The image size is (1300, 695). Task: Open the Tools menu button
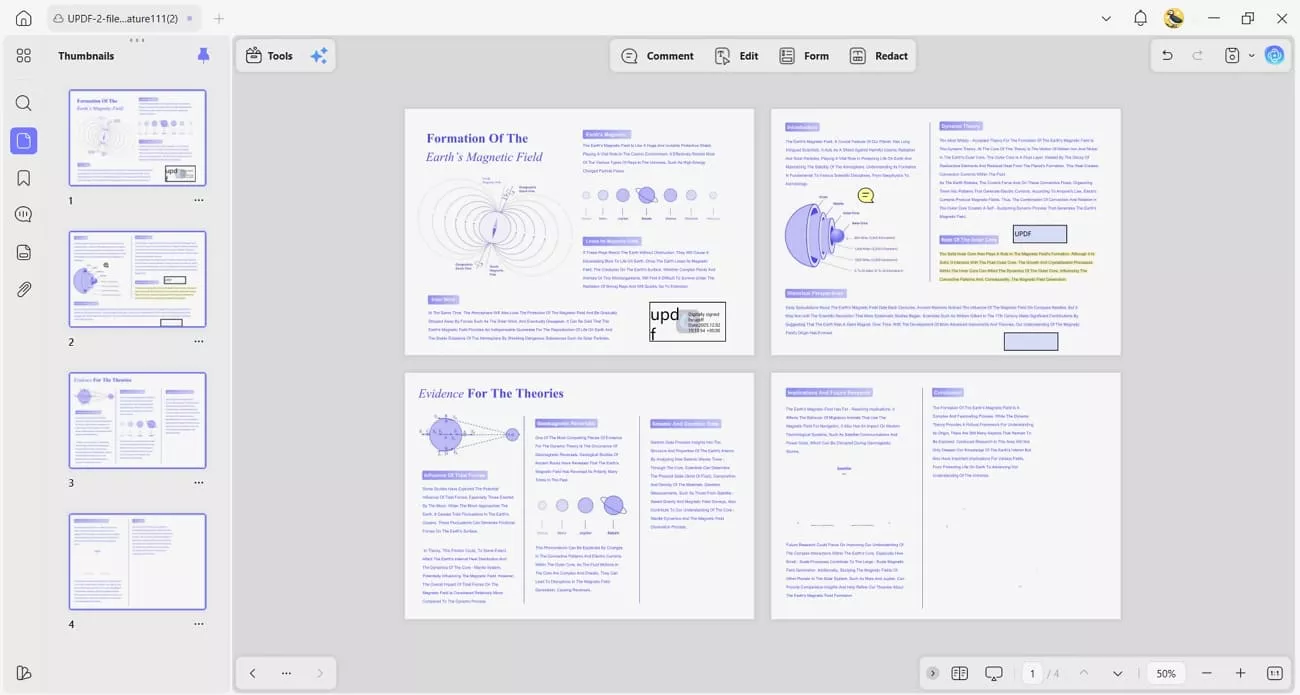click(x=268, y=55)
